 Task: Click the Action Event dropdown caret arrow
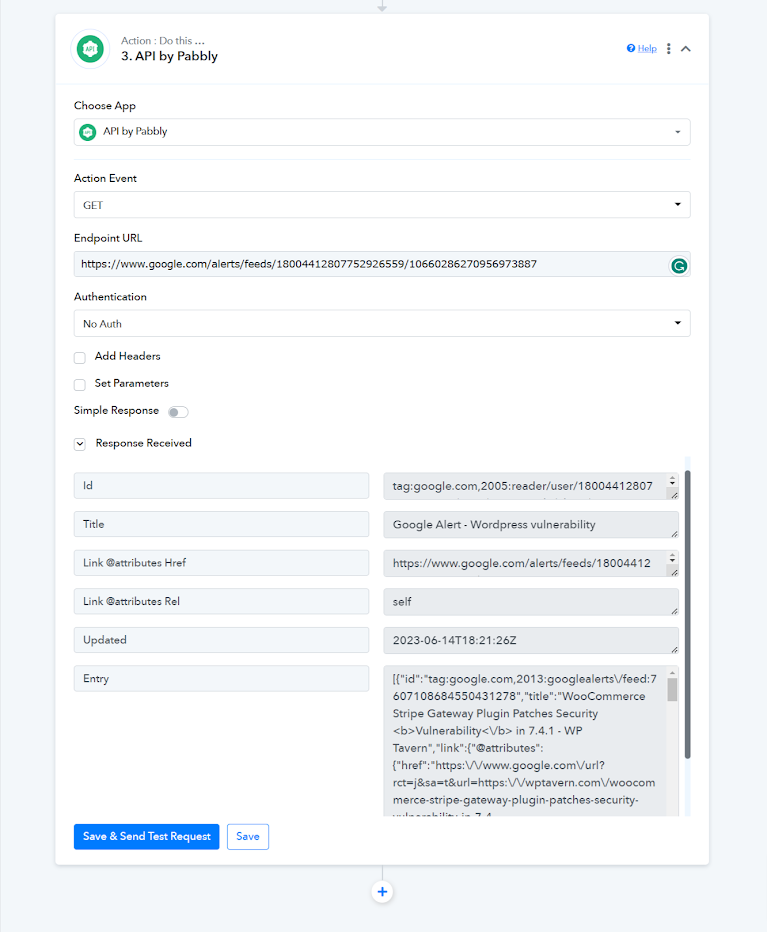[x=677, y=204]
